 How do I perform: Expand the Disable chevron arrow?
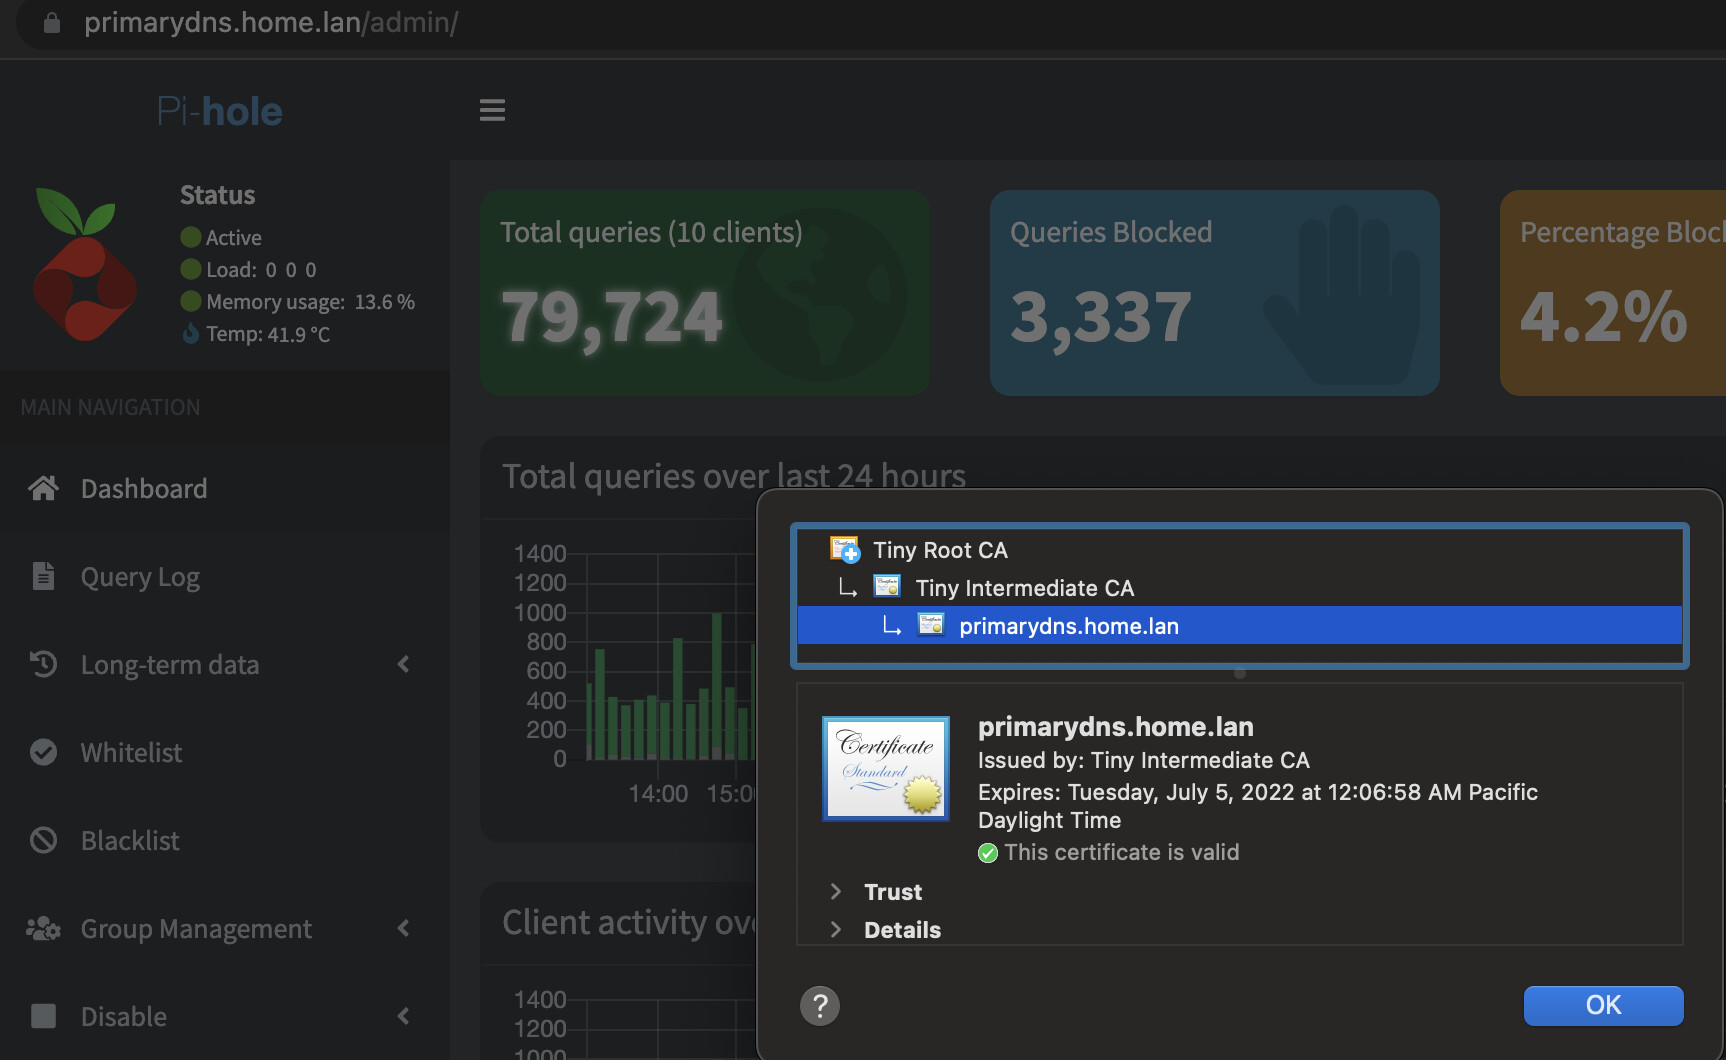(404, 1016)
